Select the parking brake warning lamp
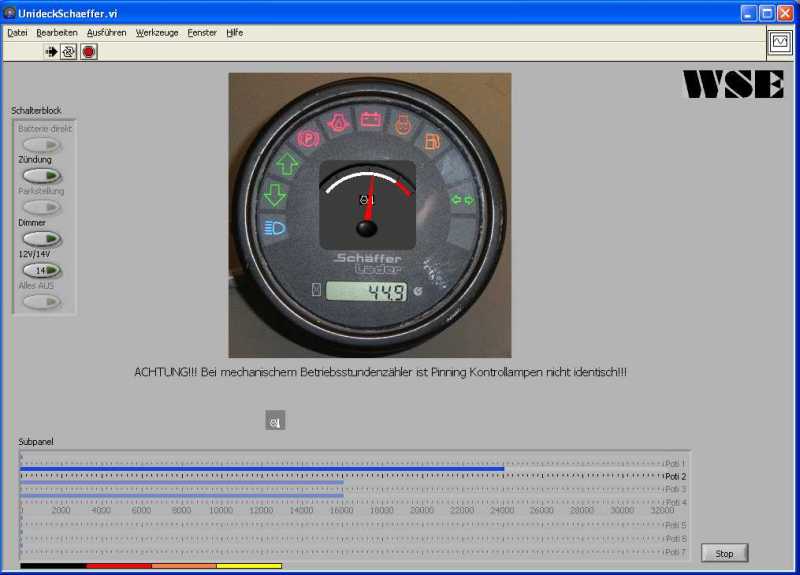Screen dimensions: 800x575 (308, 138)
